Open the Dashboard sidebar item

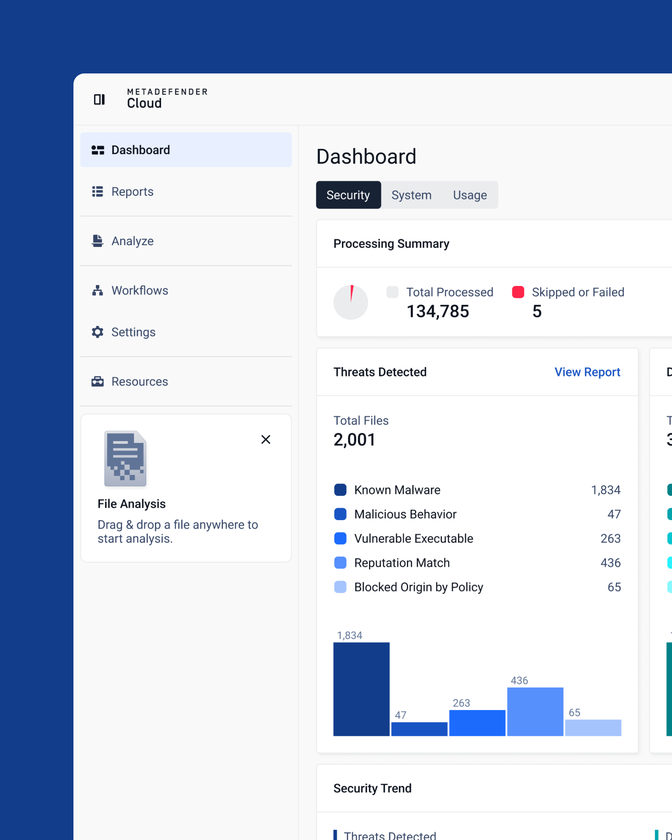point(186,150)
